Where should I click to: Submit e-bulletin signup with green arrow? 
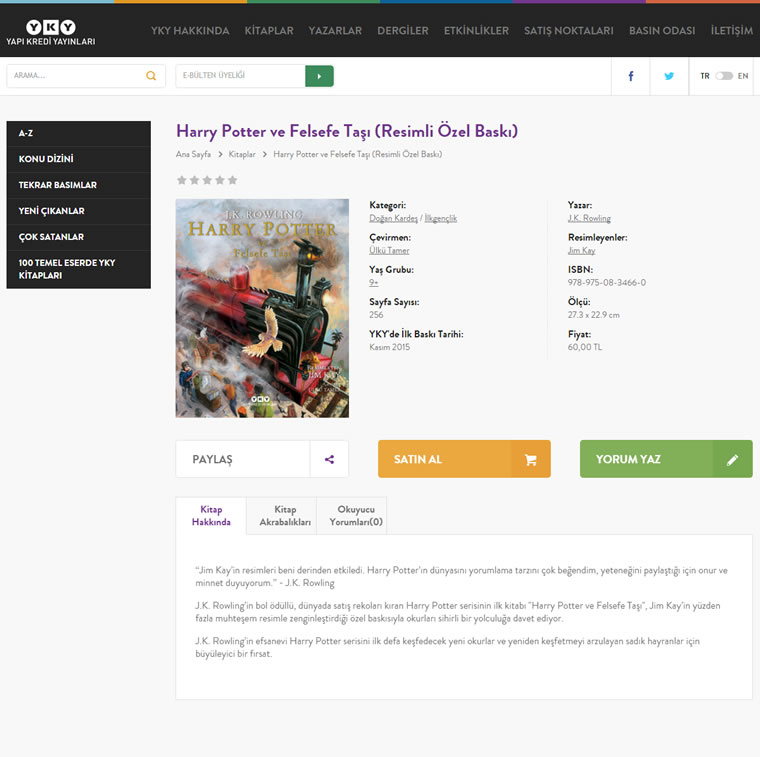point(319,76)
